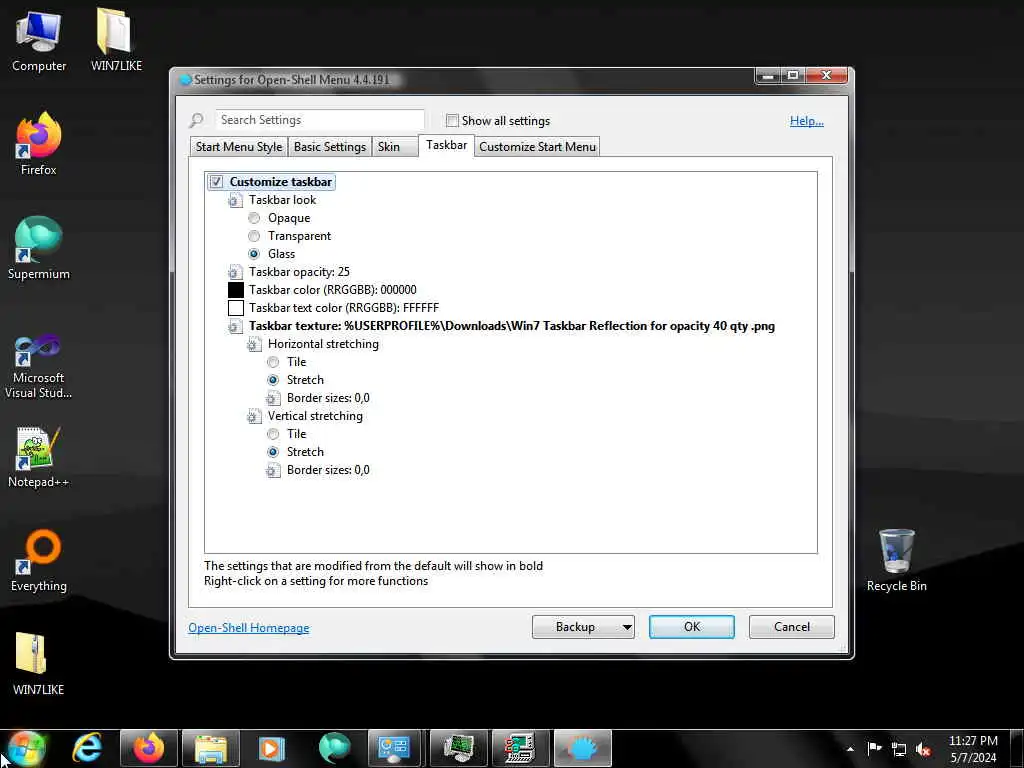Switch to the Start Menu Style tab

(x=238, y=146)
